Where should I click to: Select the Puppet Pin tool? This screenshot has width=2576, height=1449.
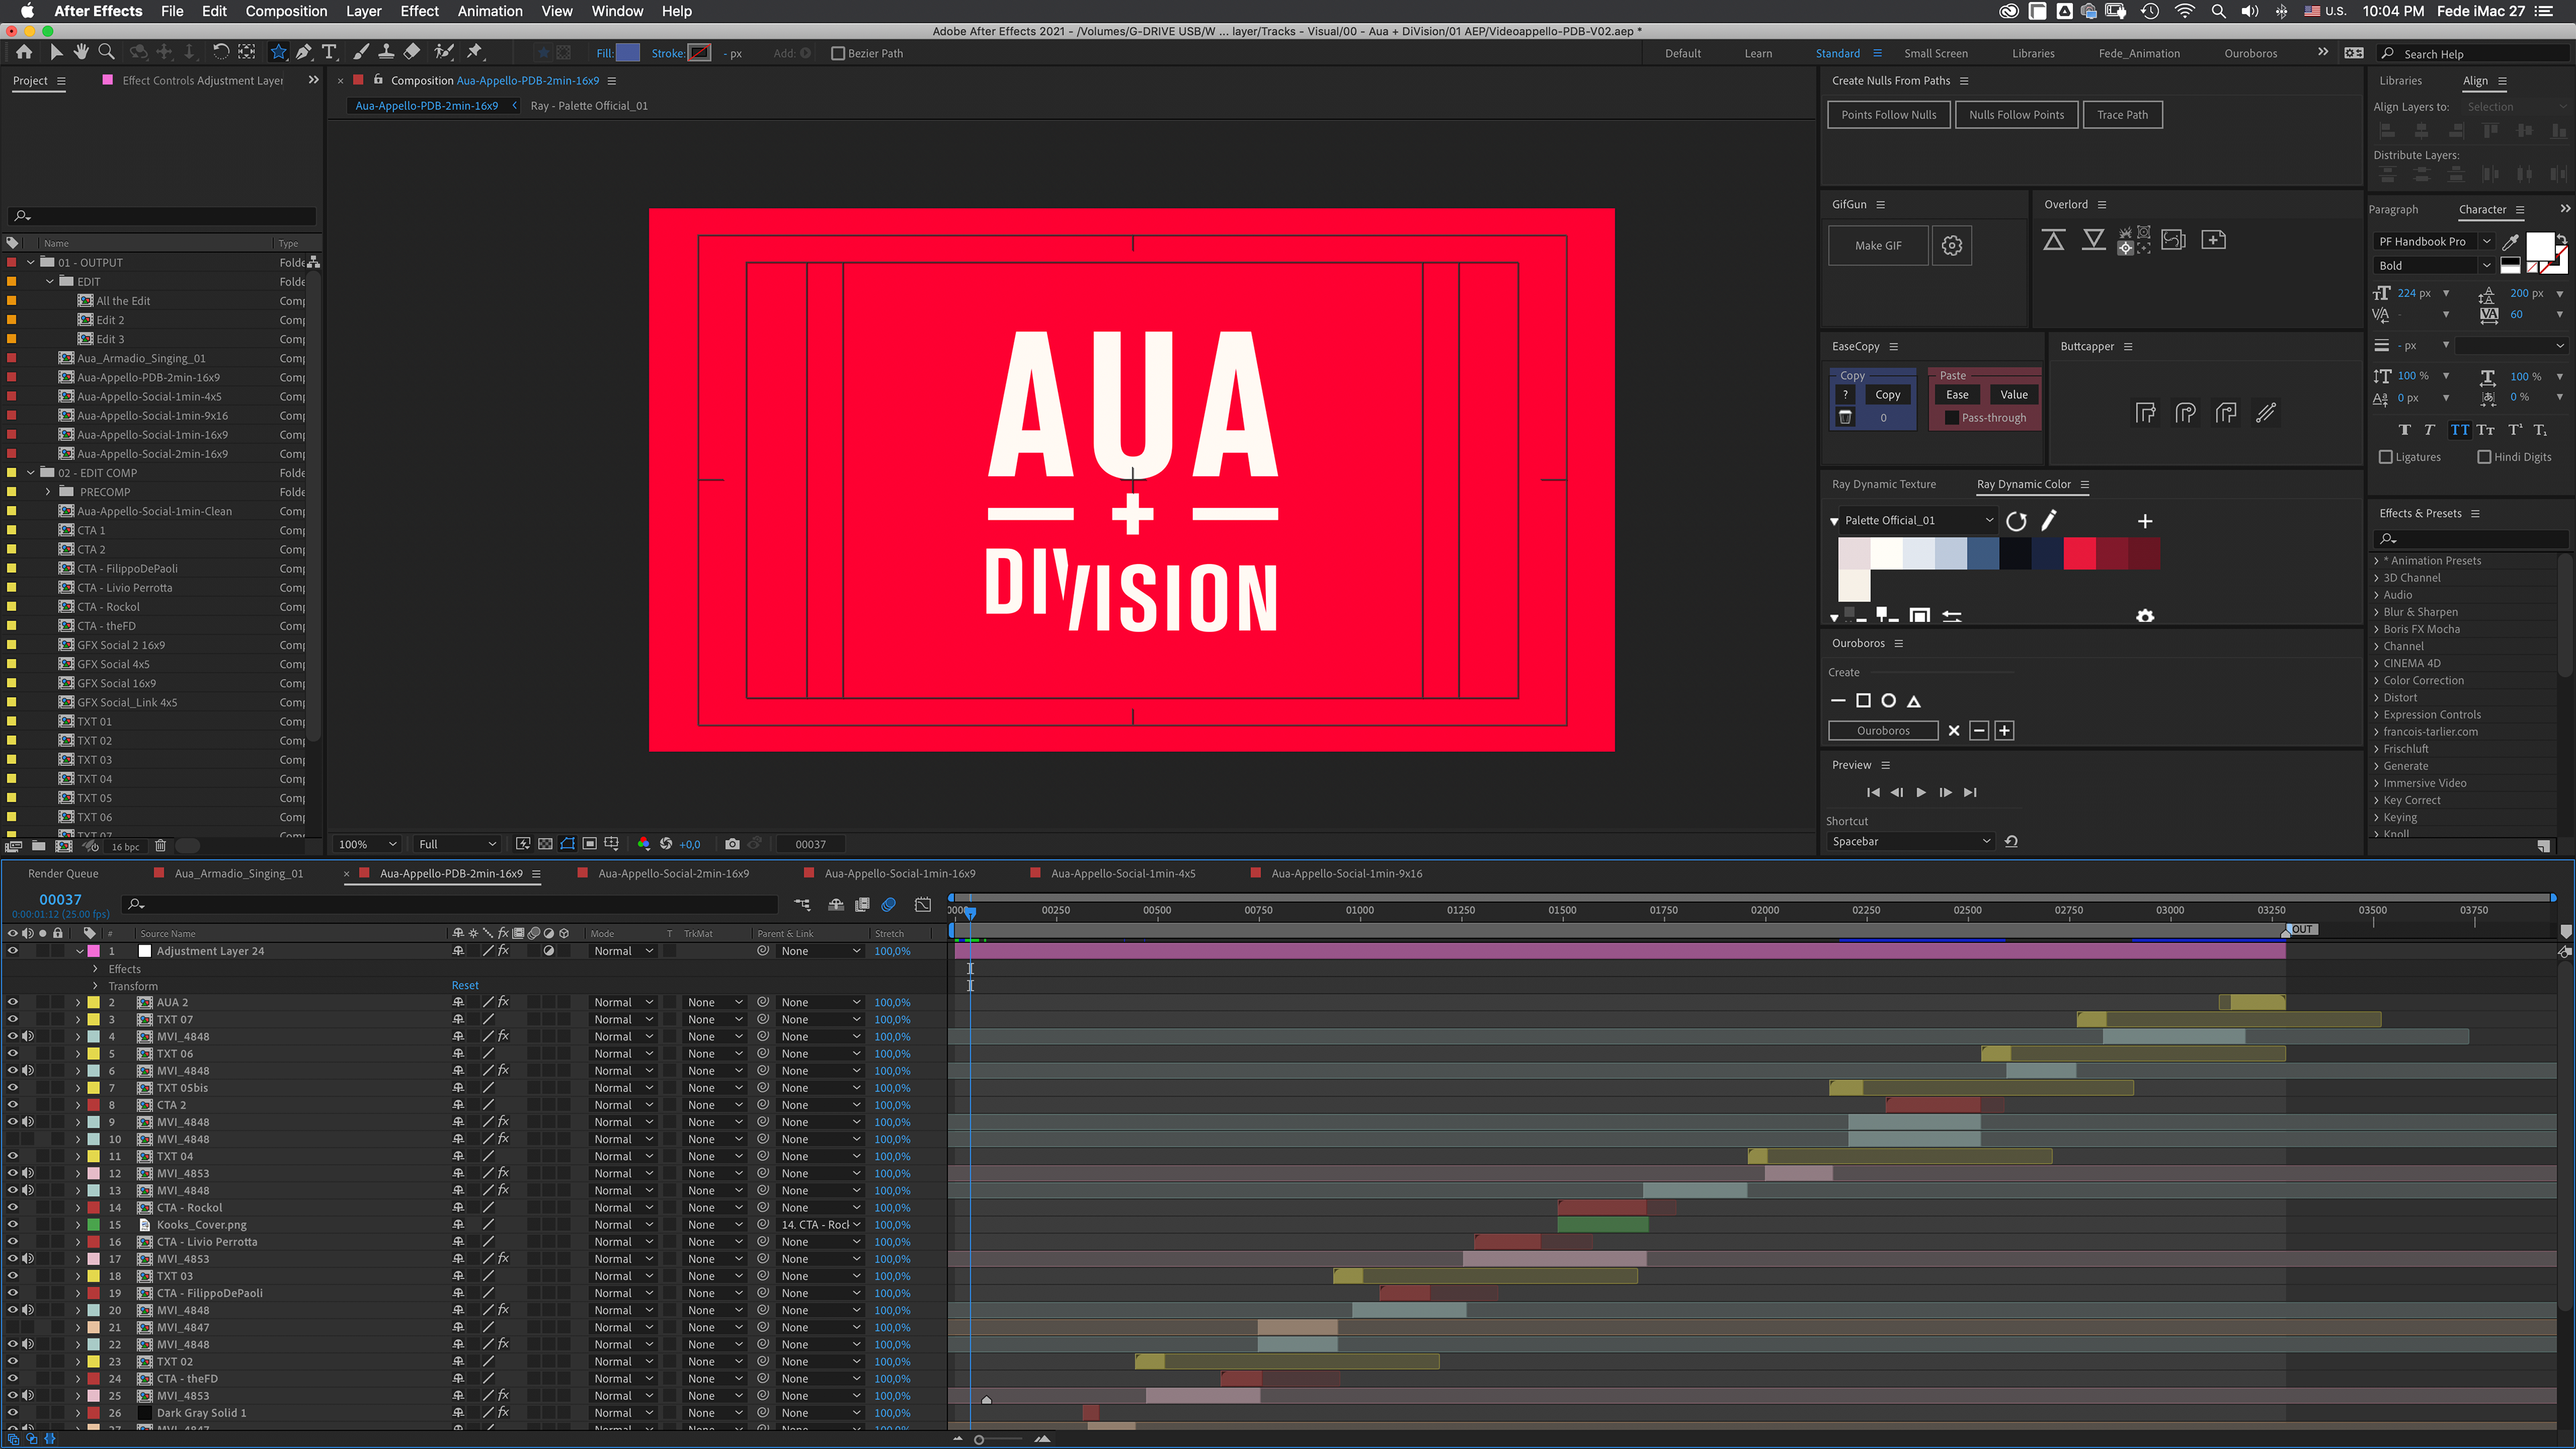point(475,52)
